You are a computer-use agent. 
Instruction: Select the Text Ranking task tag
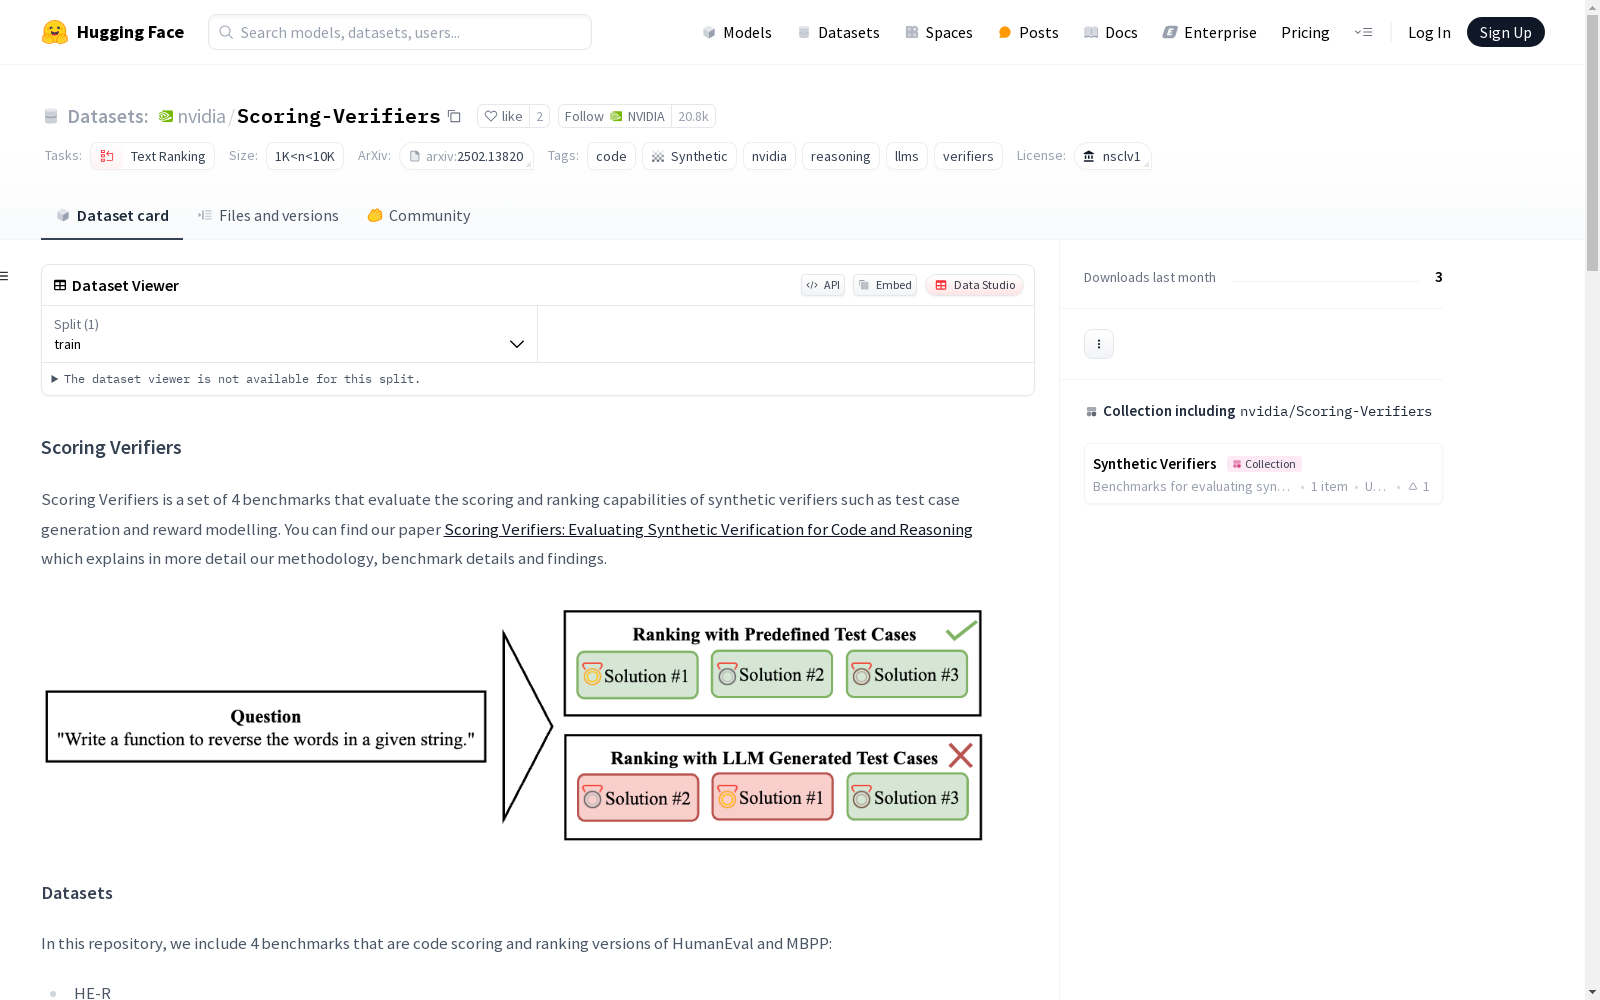[x=152, y=156]
